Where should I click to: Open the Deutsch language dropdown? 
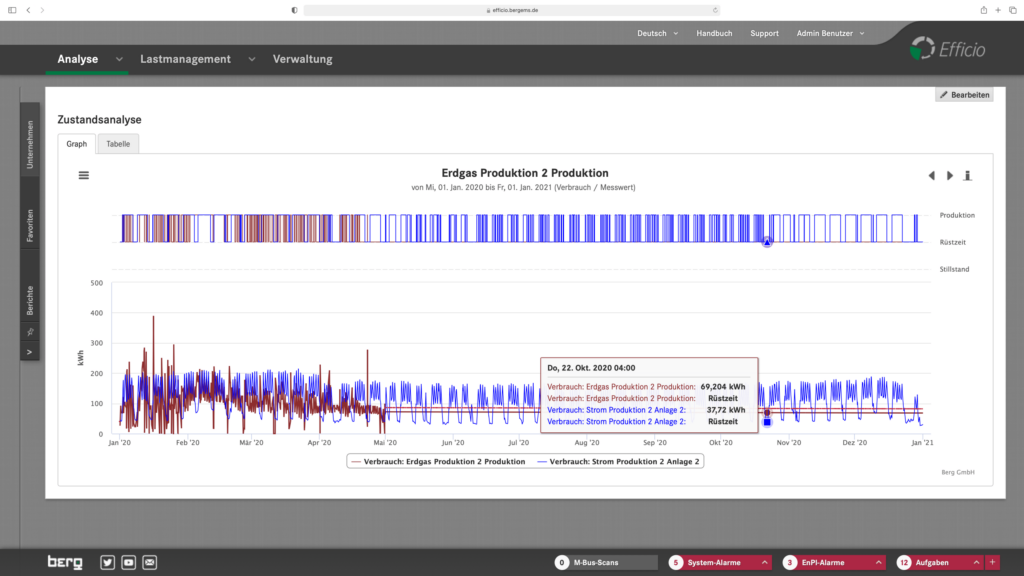657,33
